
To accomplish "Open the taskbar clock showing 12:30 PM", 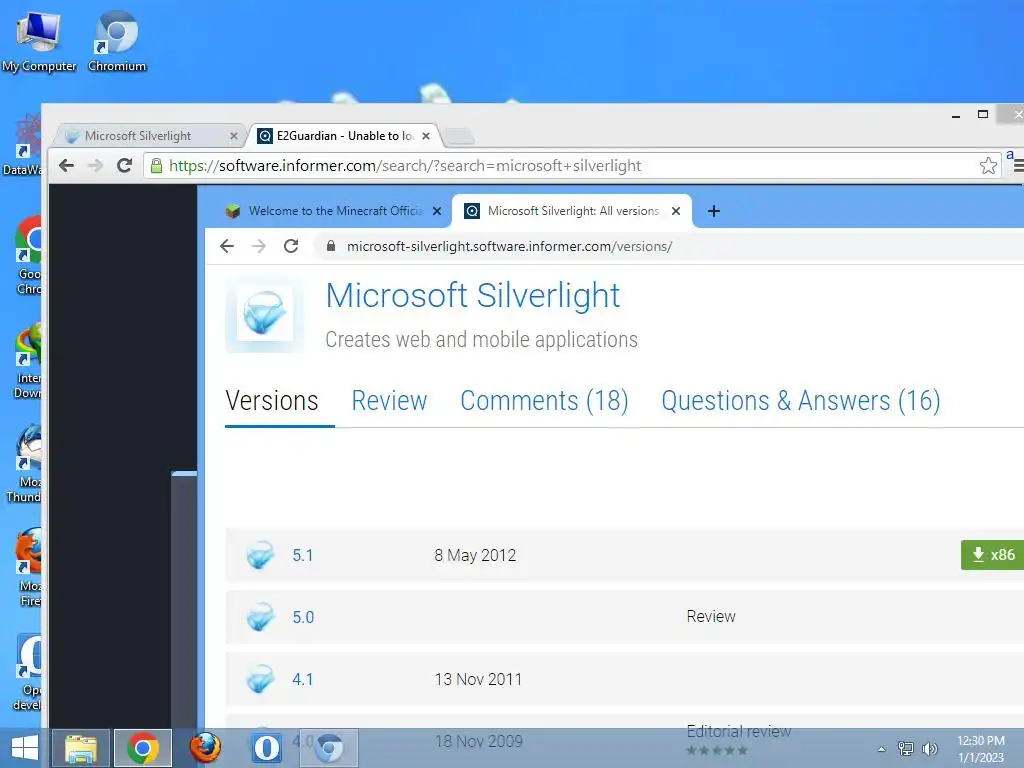I will click(x=981, y=749).
